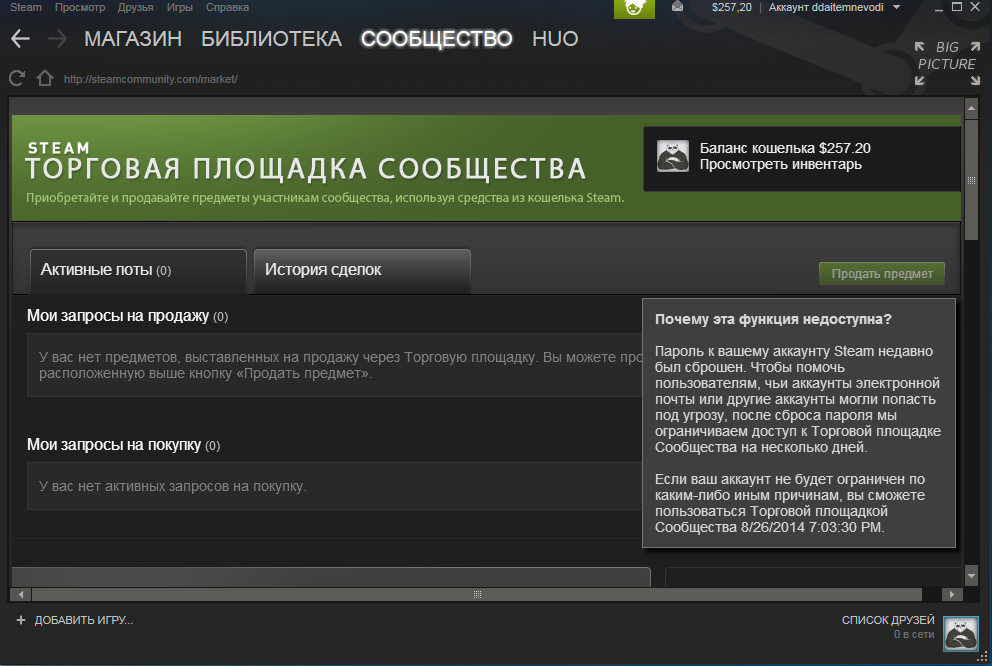This screenshot has width=992, height=666.
Task: Go to БИБЛИОТЕКА section
Action: point(271,39)
